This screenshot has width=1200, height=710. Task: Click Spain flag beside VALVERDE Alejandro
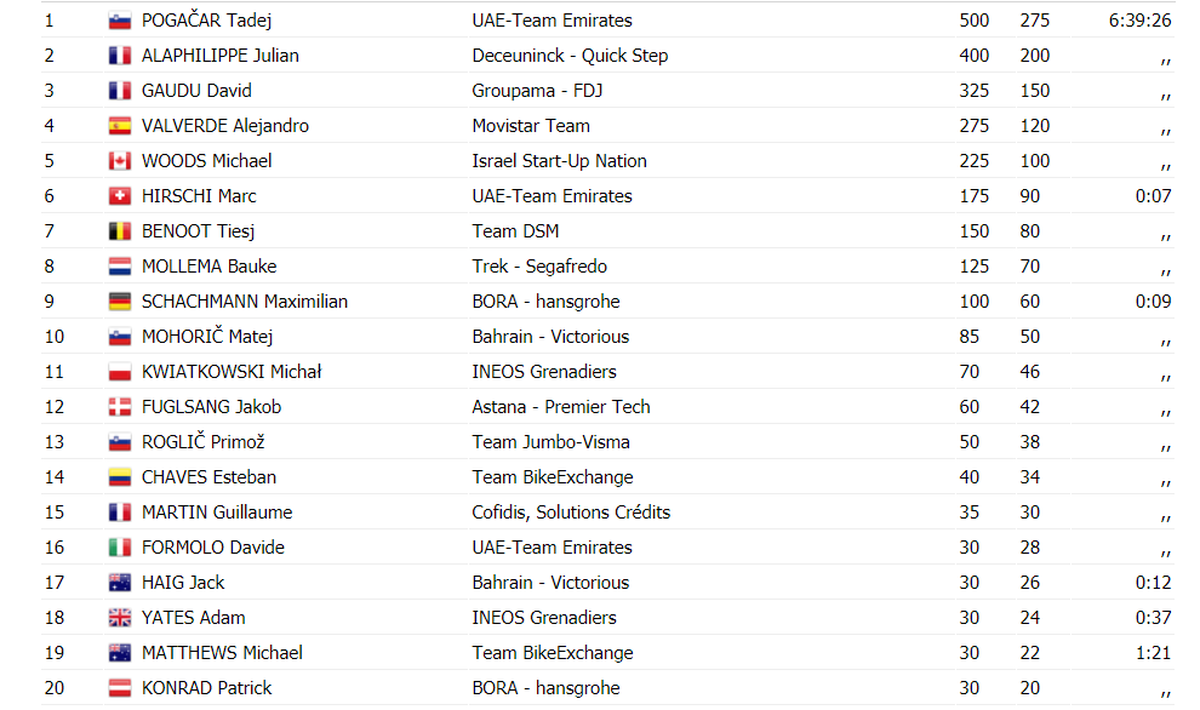pyautogui.click(x=120, y=126)
